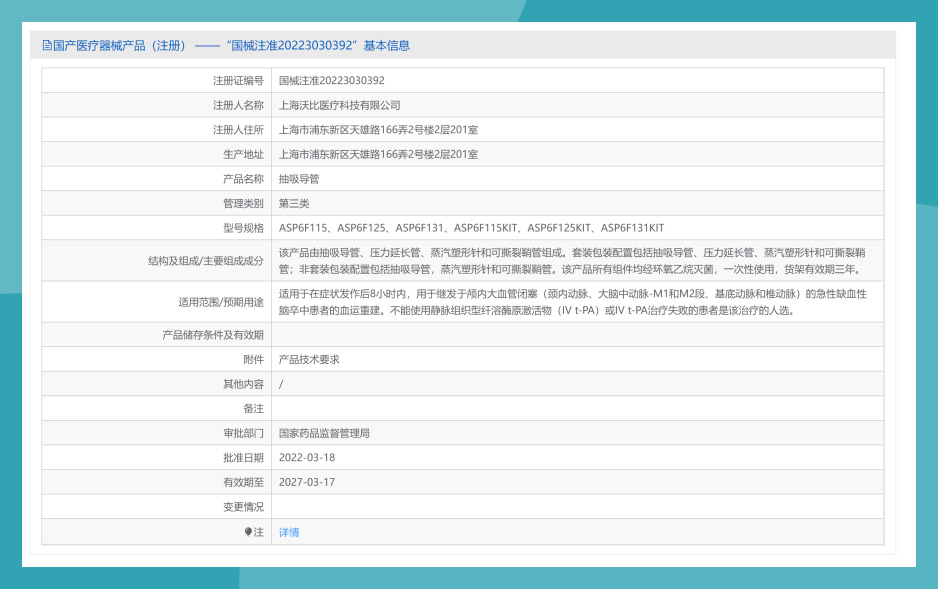The image size is (938, 589).
Task: Select the 生产地址 row label
Action: (243, 154)
